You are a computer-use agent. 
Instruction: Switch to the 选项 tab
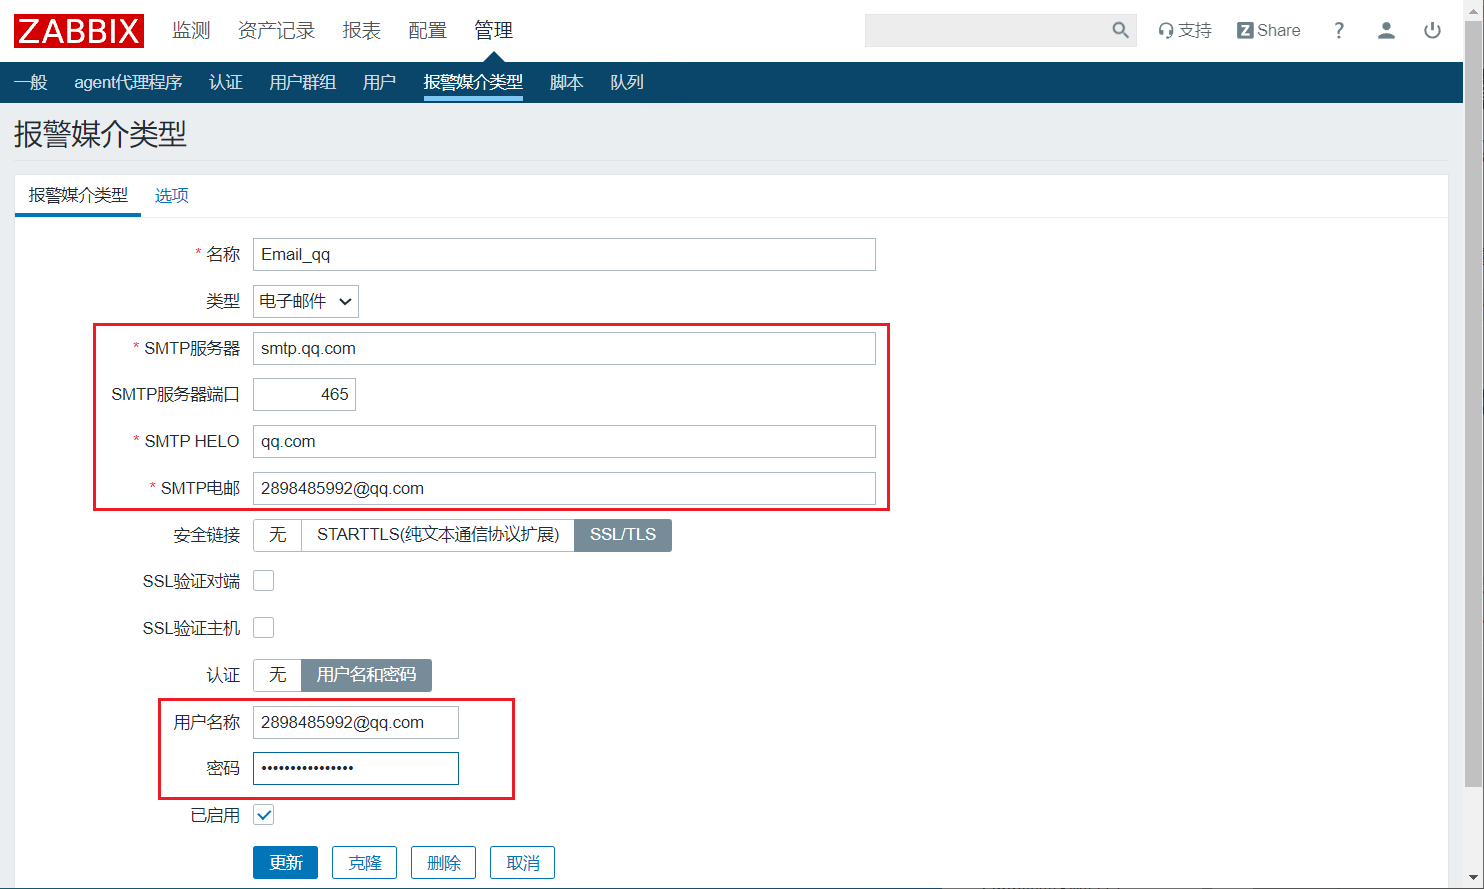click(x=171, y=196)
